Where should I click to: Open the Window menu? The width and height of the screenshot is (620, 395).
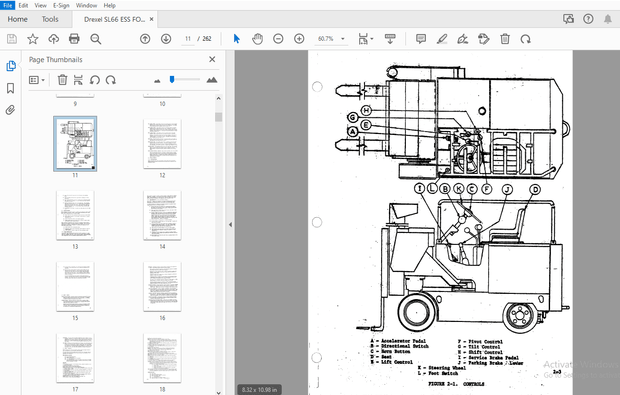(86, 5)
